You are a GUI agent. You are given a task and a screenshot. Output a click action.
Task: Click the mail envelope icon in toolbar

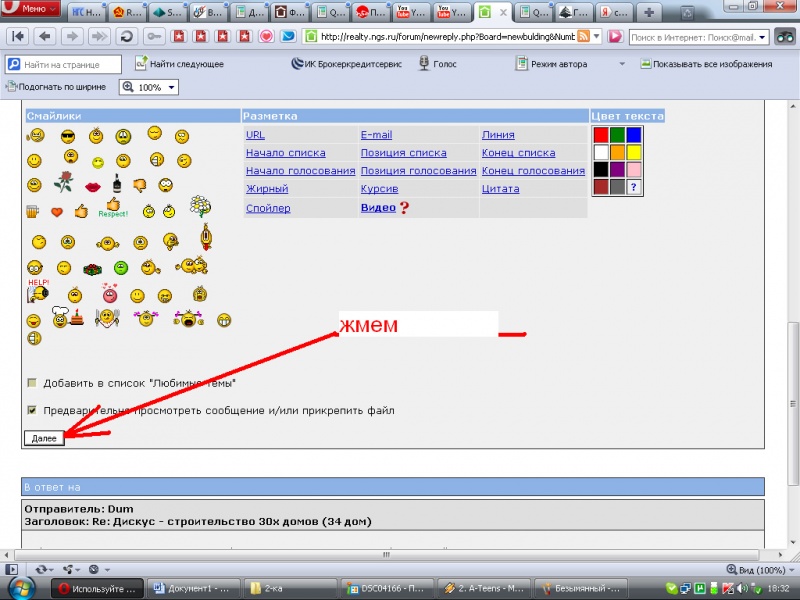coord(288,36)
